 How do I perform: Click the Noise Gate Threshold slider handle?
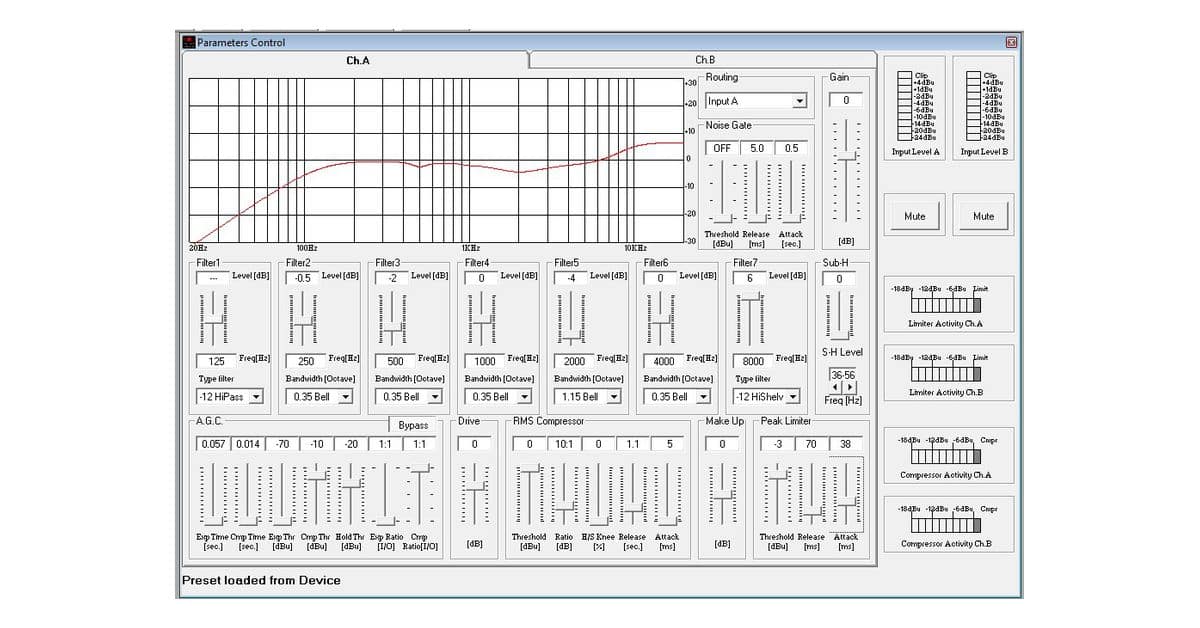721,216
